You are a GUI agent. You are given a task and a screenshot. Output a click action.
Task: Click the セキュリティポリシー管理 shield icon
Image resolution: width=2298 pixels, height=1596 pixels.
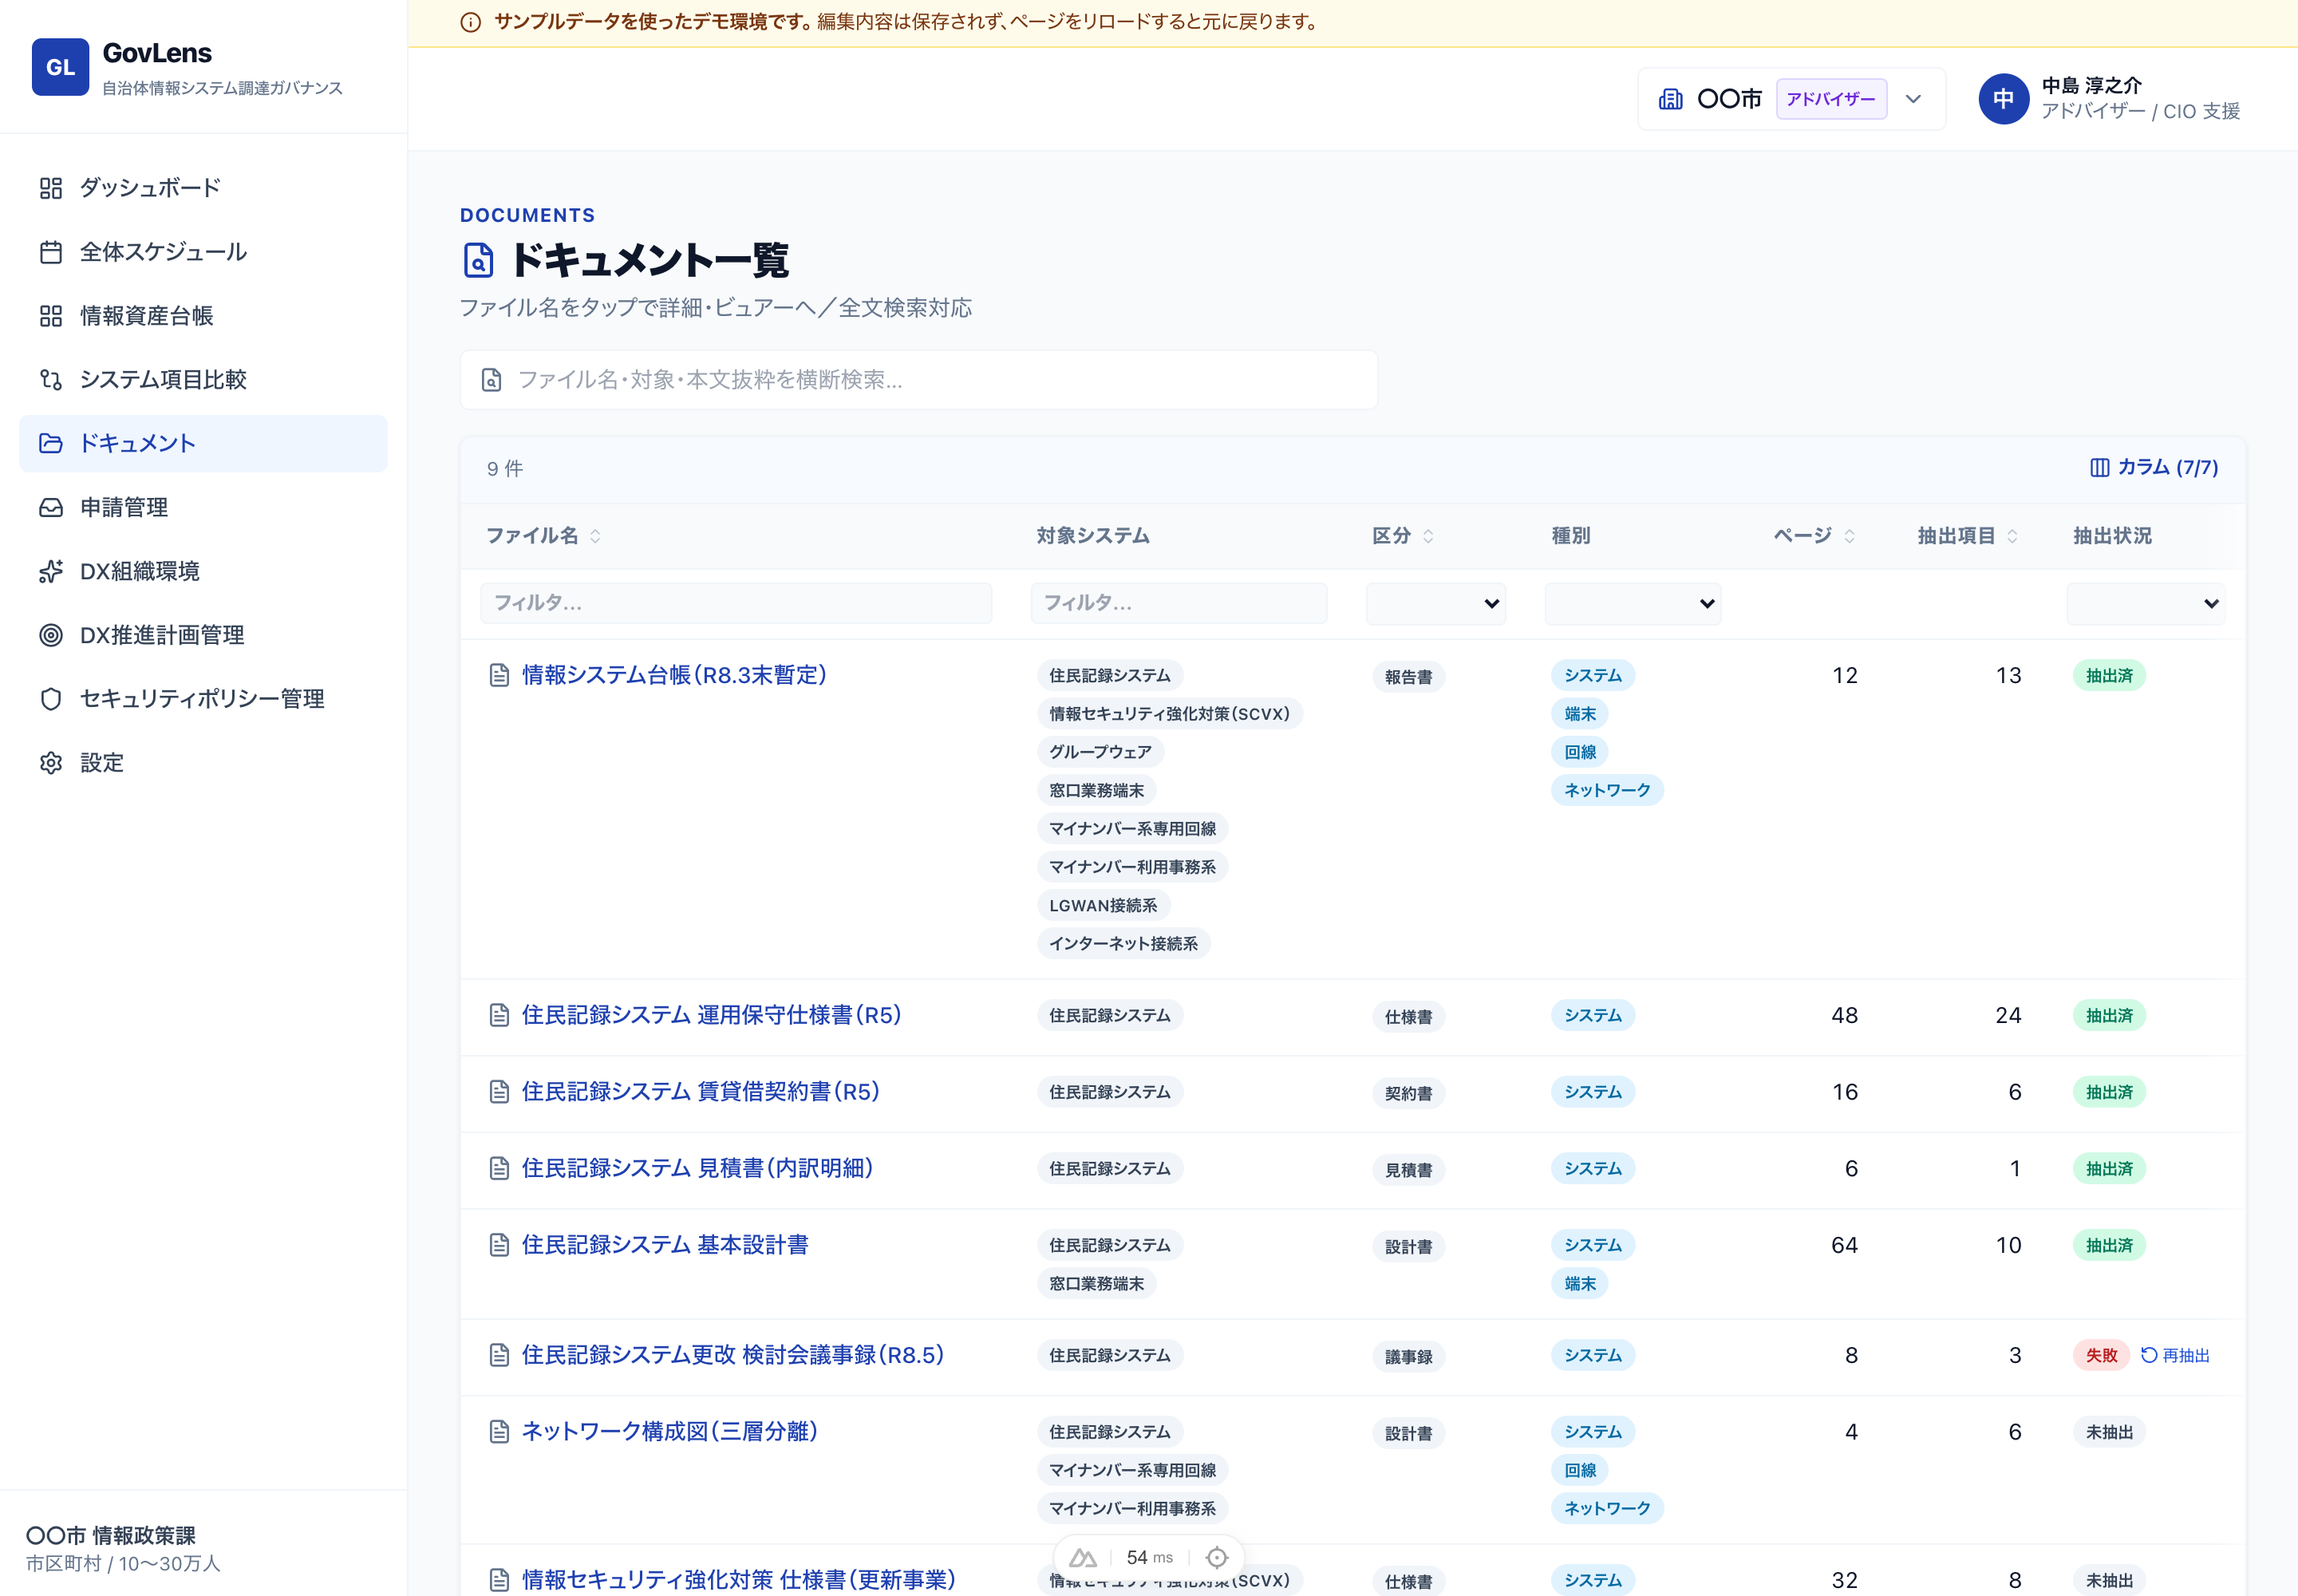pyautogui.click(x=51, y=699)
